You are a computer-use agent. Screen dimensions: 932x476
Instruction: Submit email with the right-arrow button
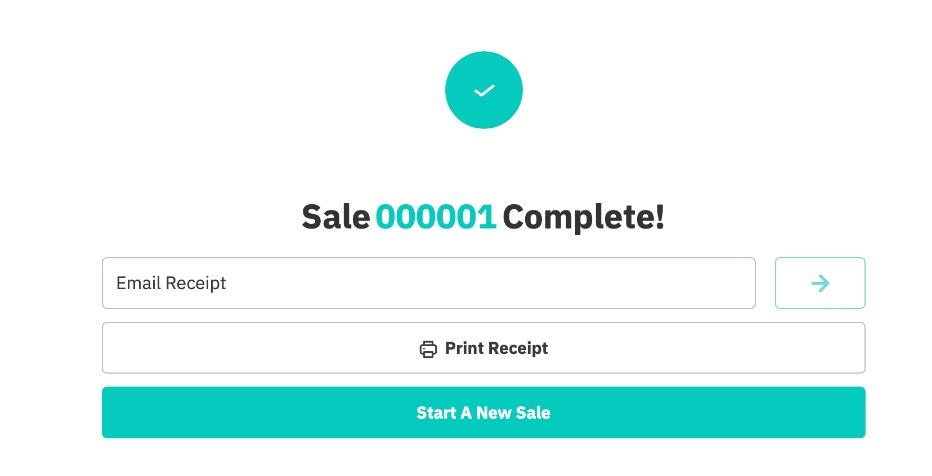[x=820, y=283]
